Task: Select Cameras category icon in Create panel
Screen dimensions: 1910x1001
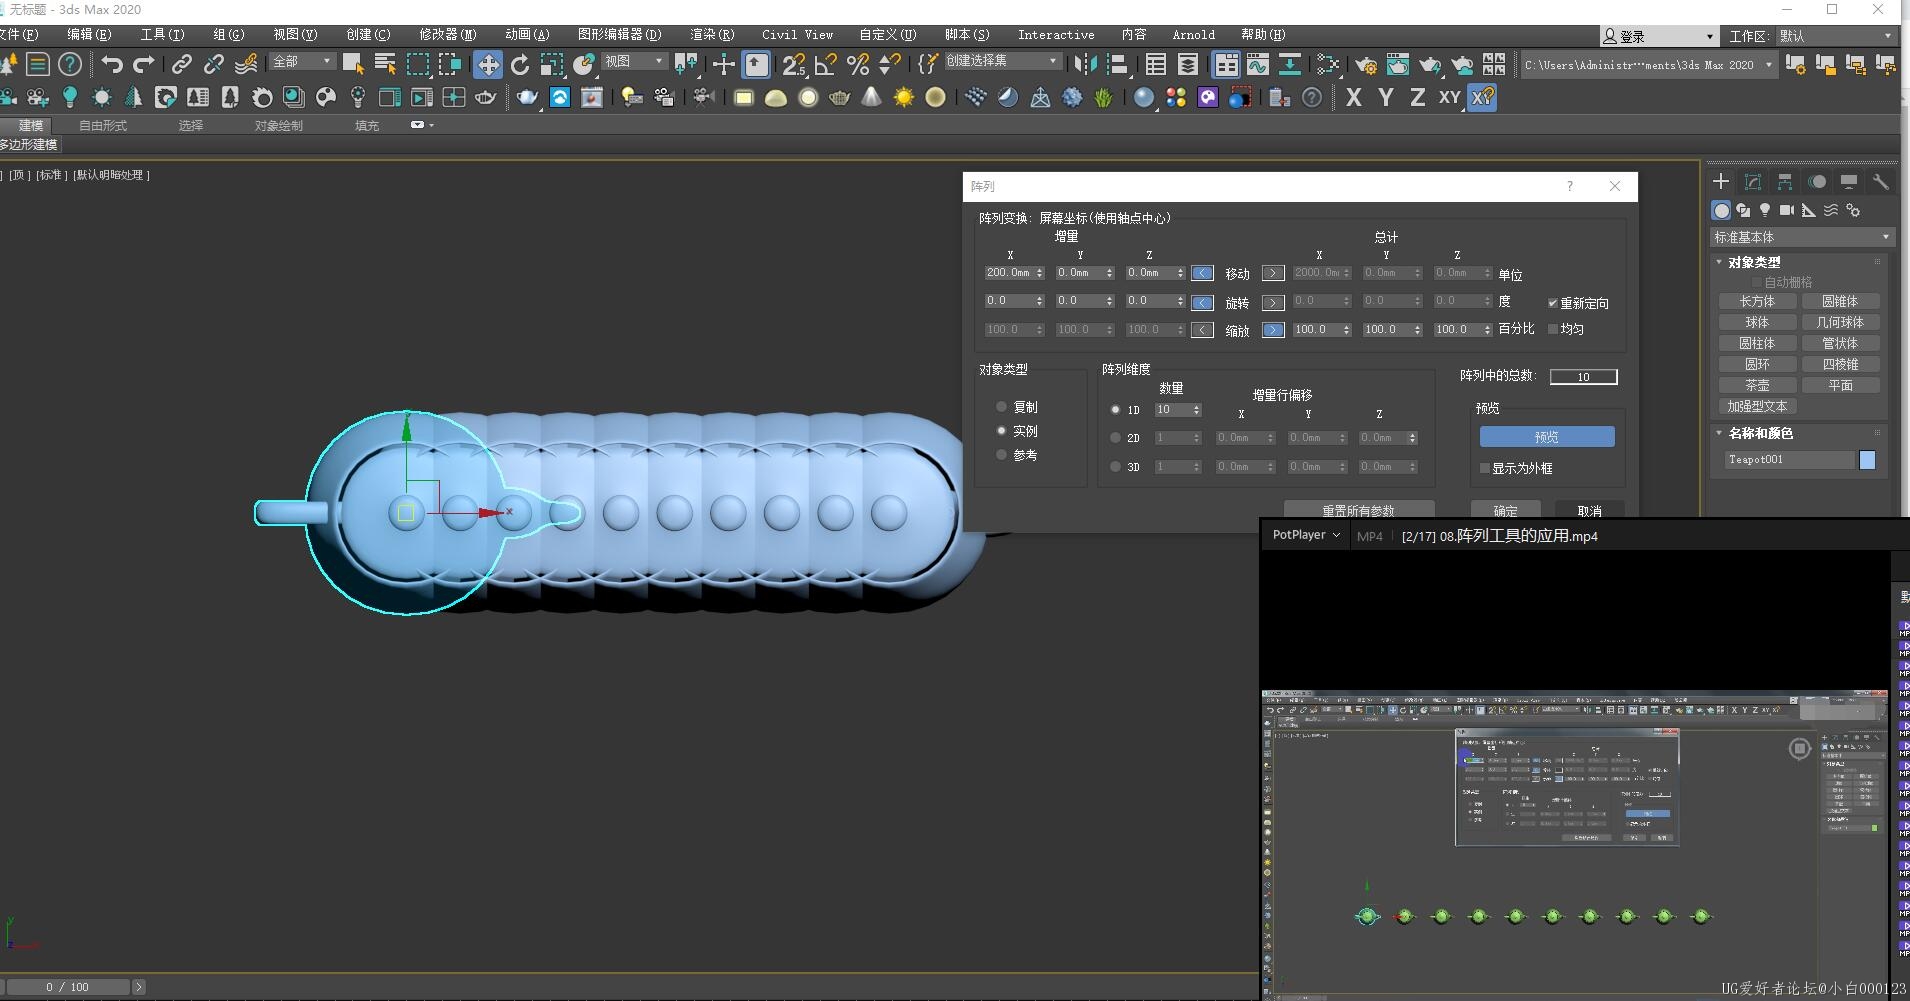Action: point(1787,210)
